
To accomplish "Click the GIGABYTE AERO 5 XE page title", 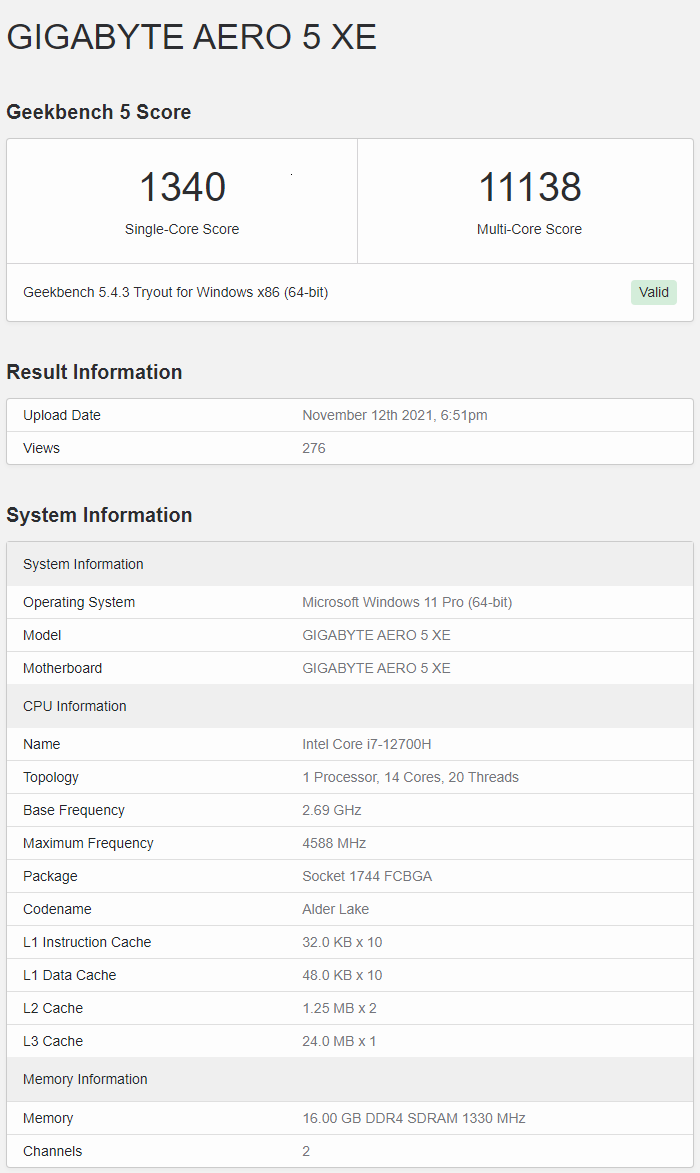I will point(192,37).
